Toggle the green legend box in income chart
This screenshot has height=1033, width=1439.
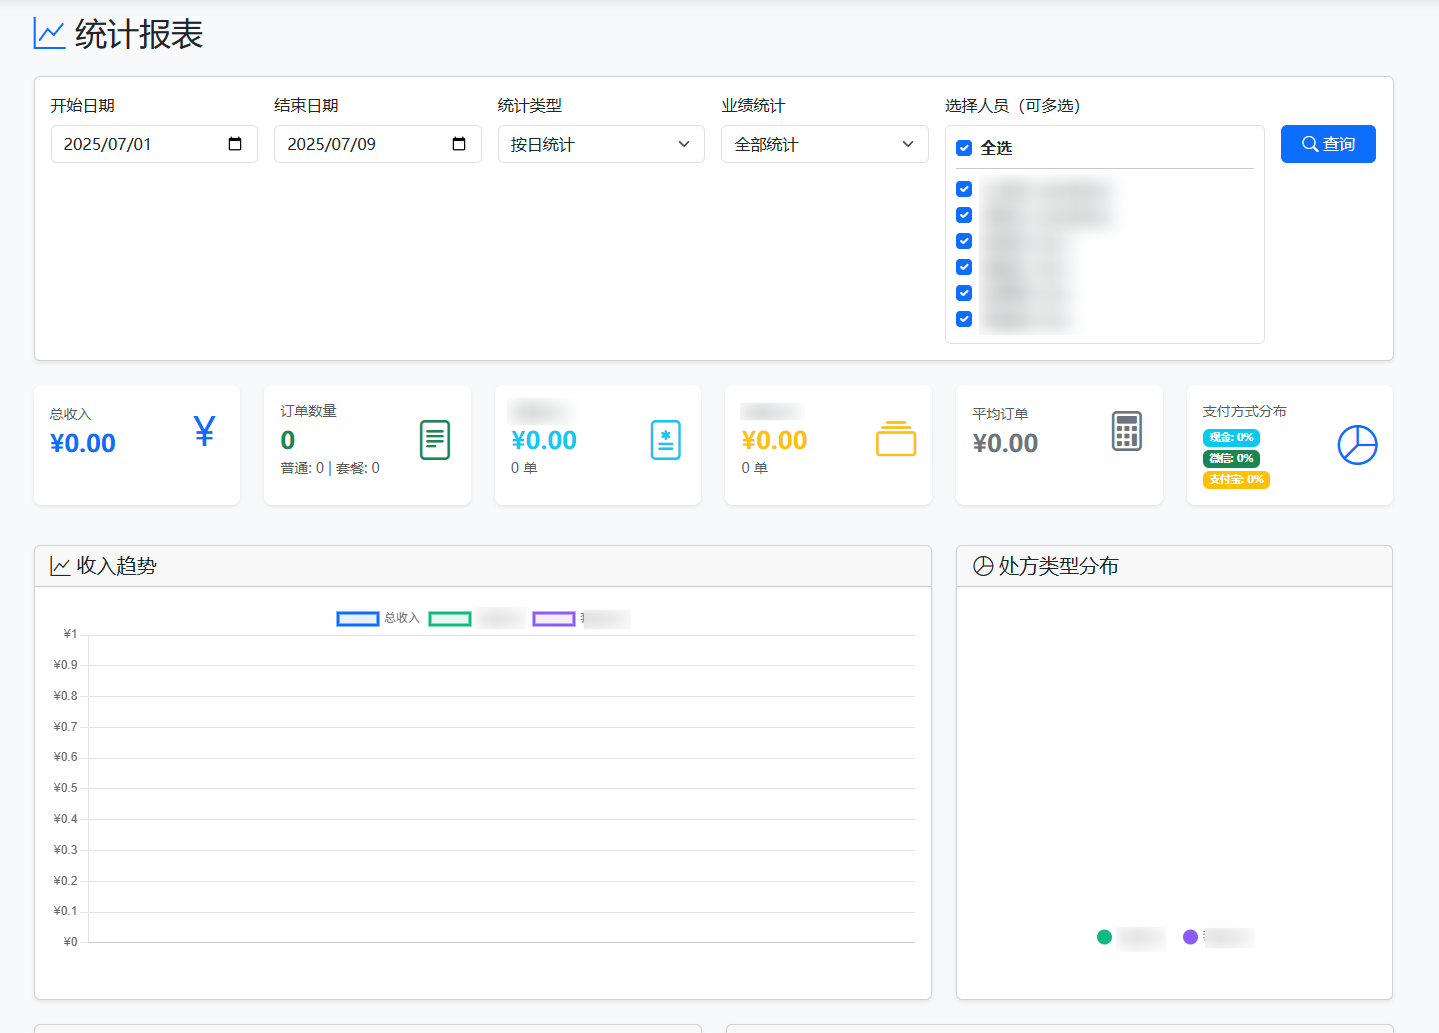pos(449,619)
